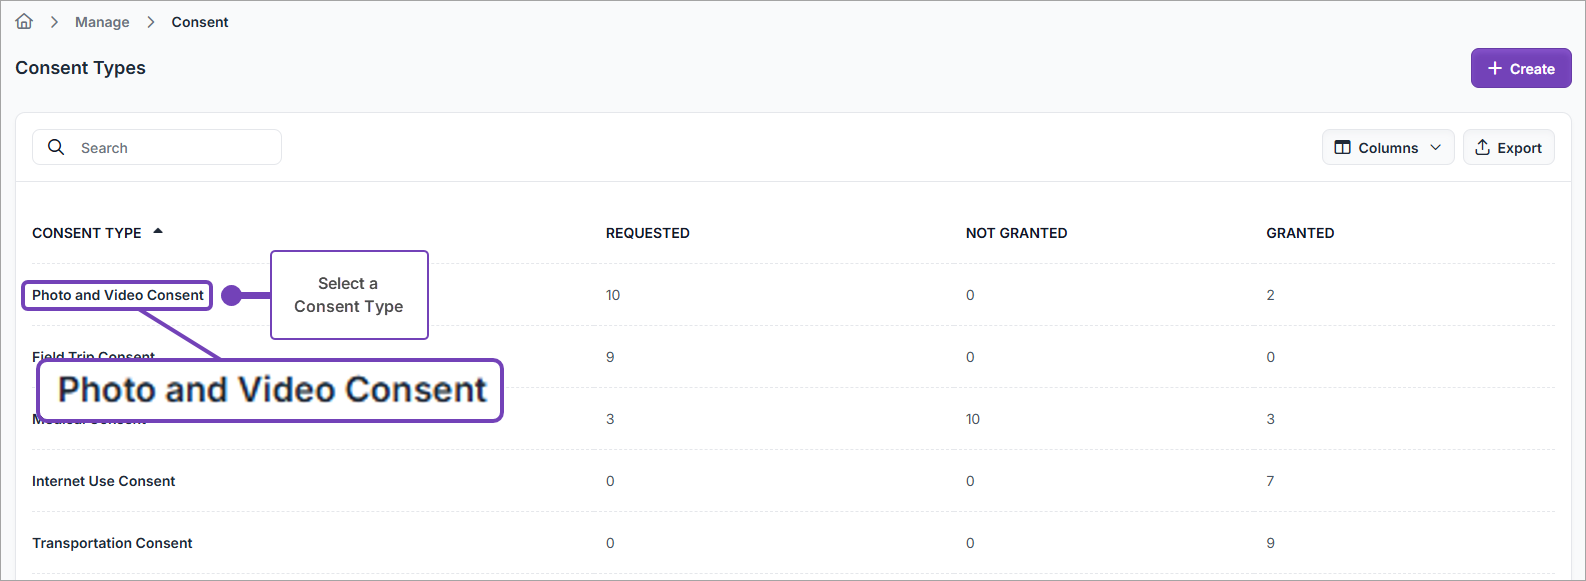Click the plus icon on Create
1586x581 pixels.
tap(1495, 69)
